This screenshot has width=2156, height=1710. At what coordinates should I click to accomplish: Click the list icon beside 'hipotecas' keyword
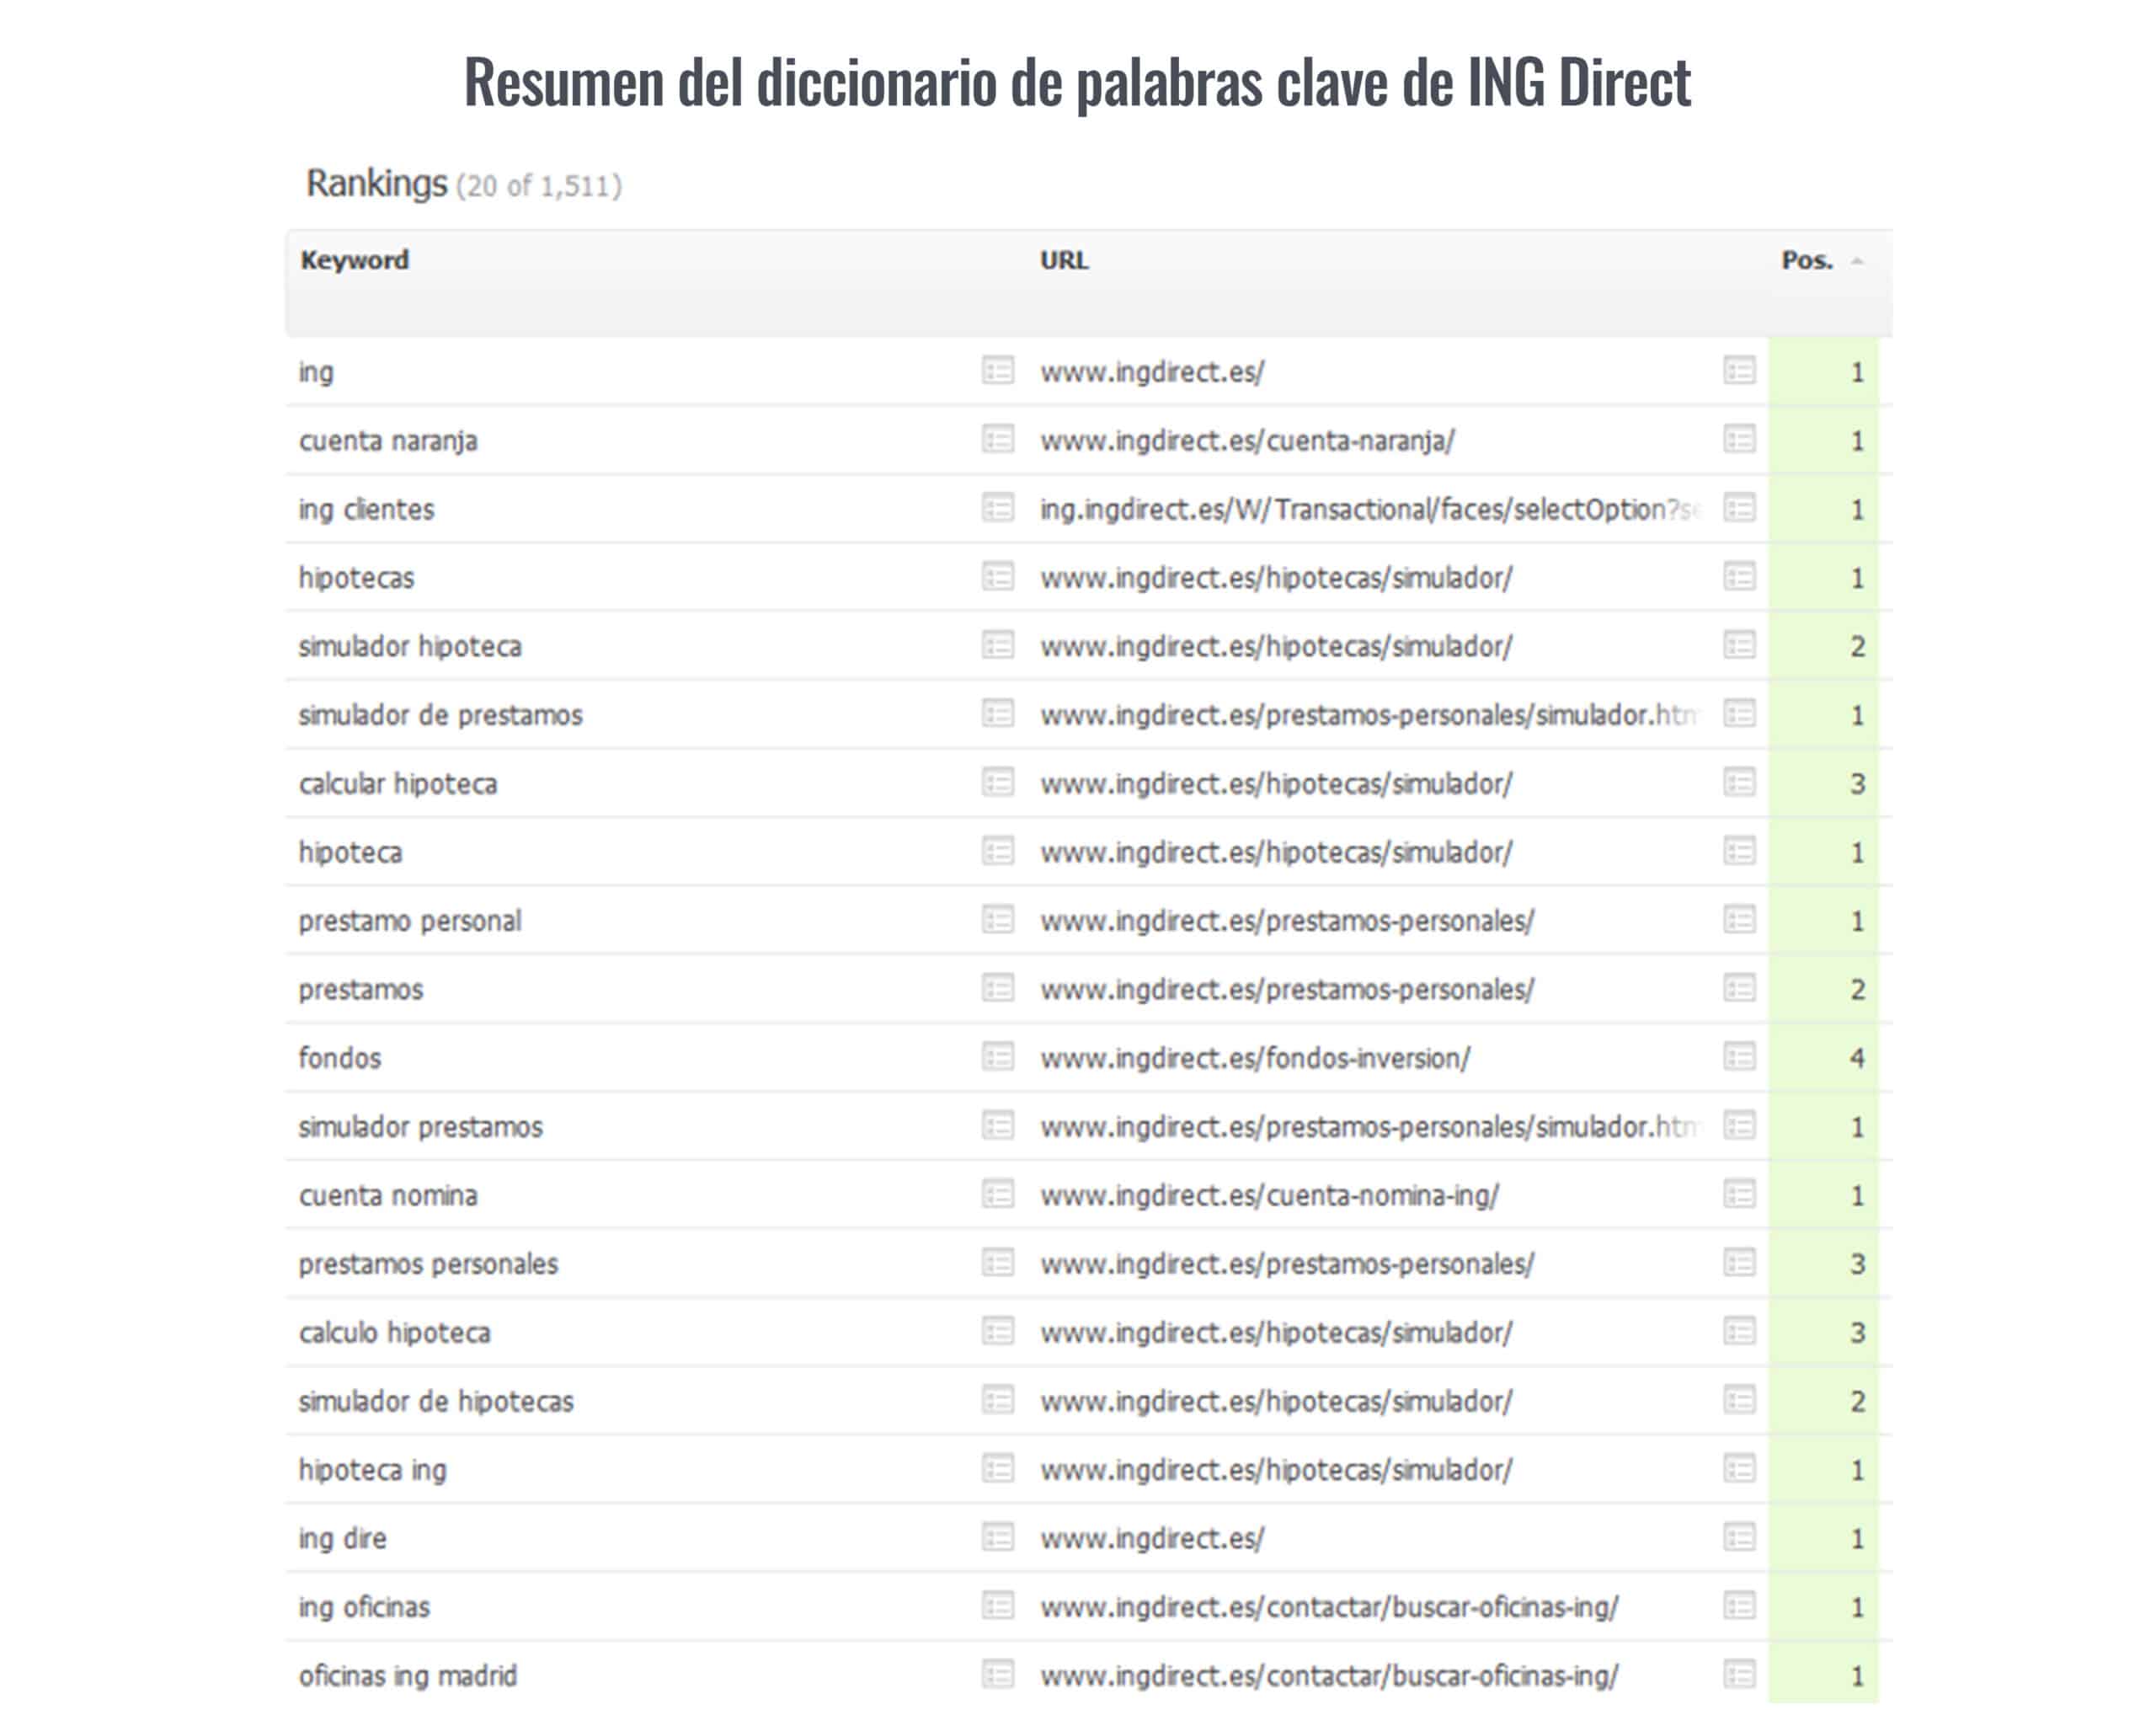997,576
